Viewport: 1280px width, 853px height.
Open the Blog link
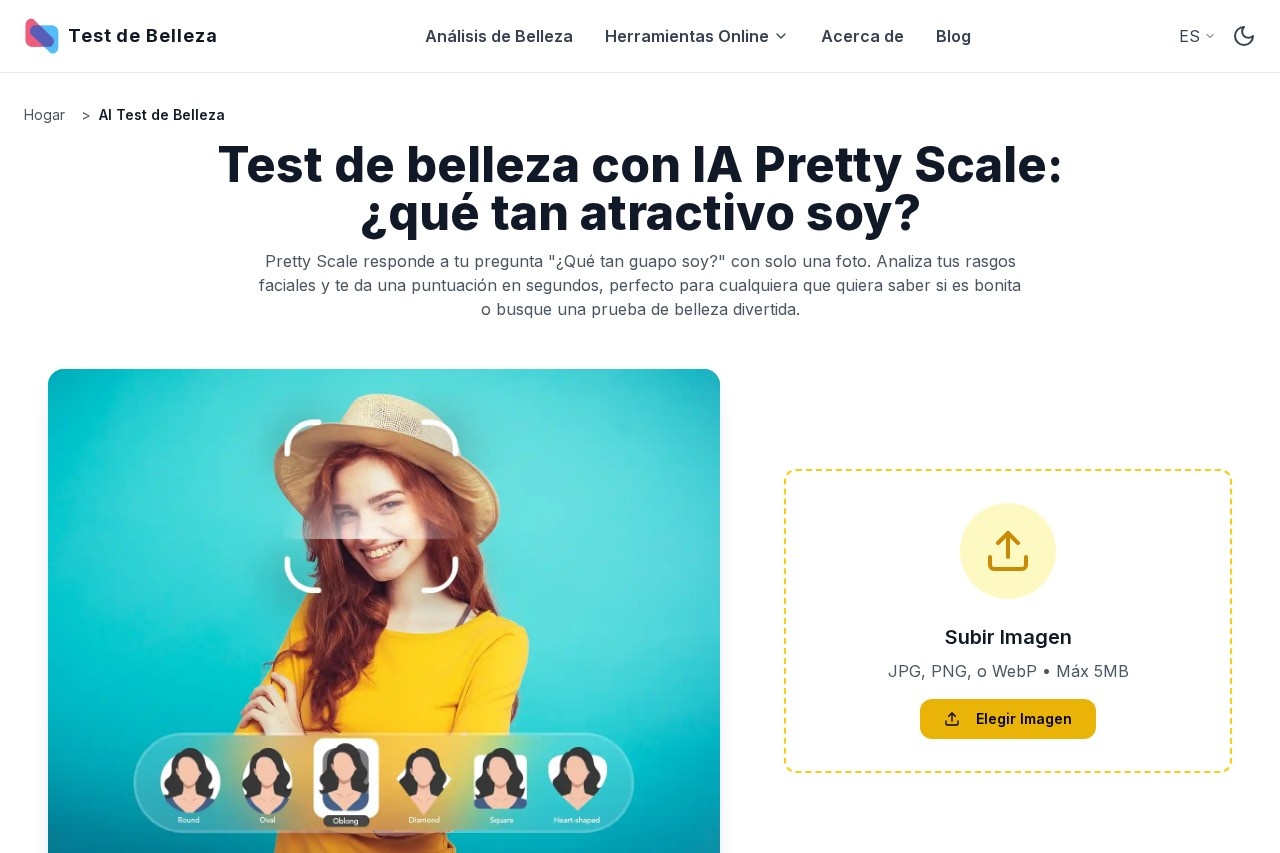pos(953,36)
